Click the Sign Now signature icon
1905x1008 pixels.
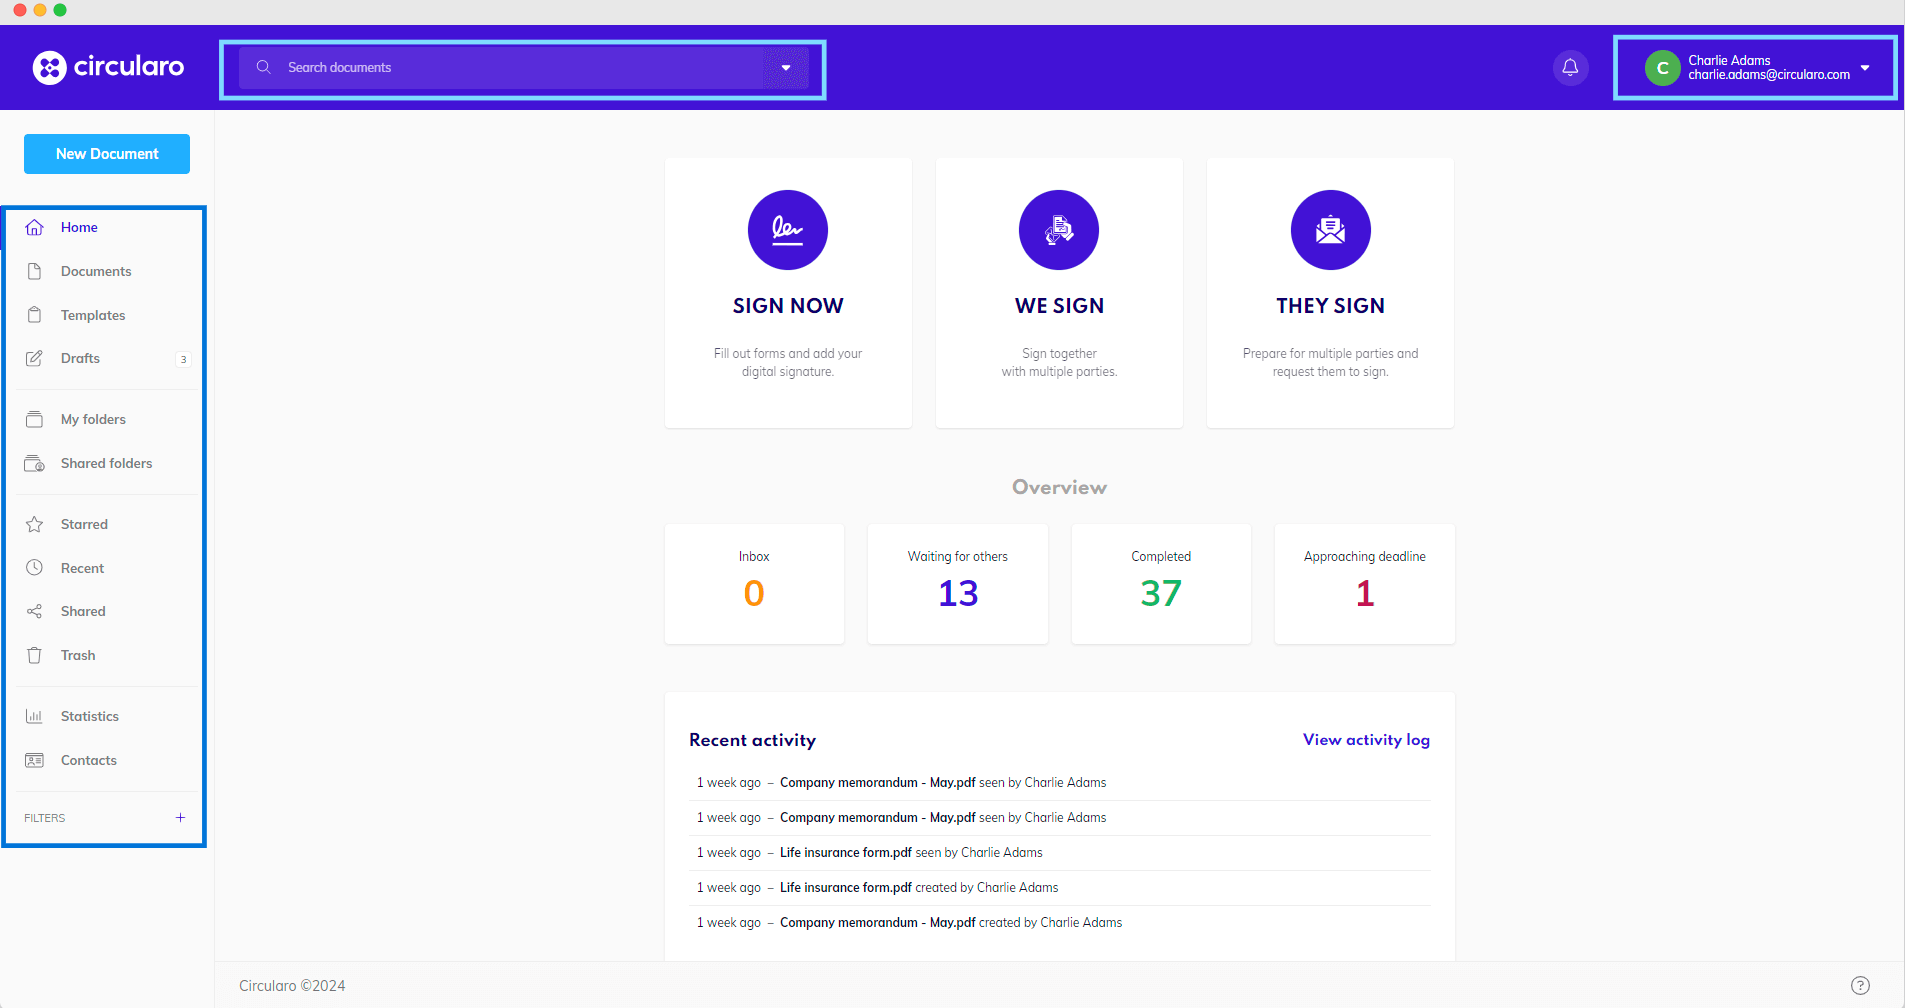pyautogui.click(x=787, y=230)
